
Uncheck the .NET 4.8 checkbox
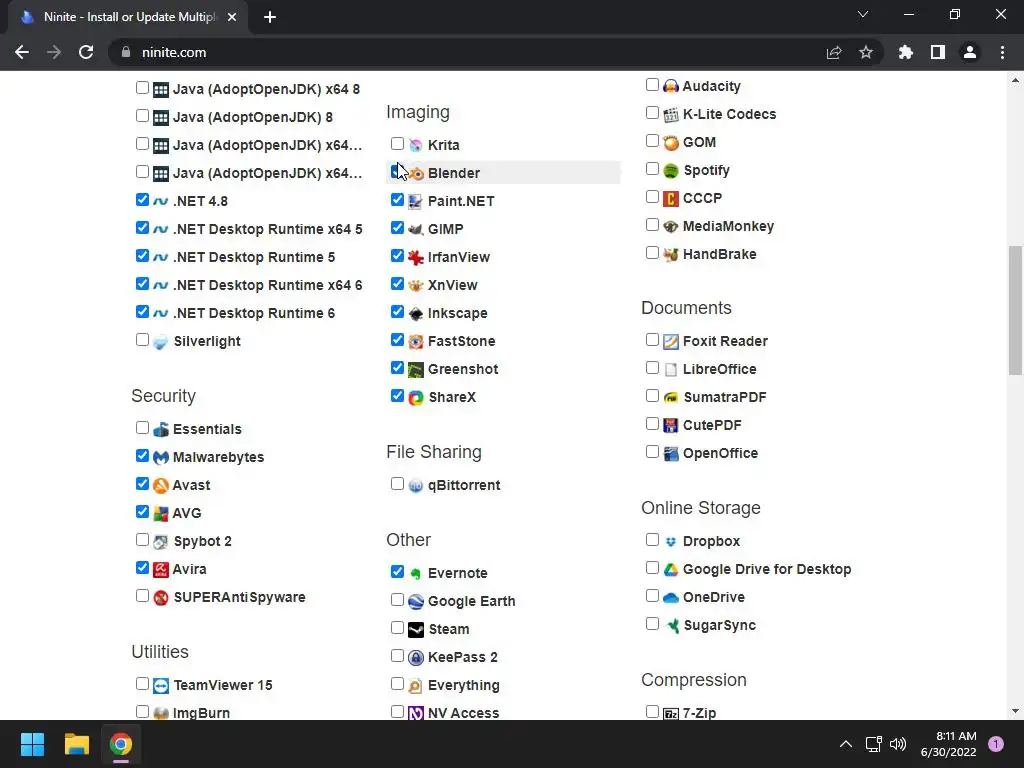[142, 200]
